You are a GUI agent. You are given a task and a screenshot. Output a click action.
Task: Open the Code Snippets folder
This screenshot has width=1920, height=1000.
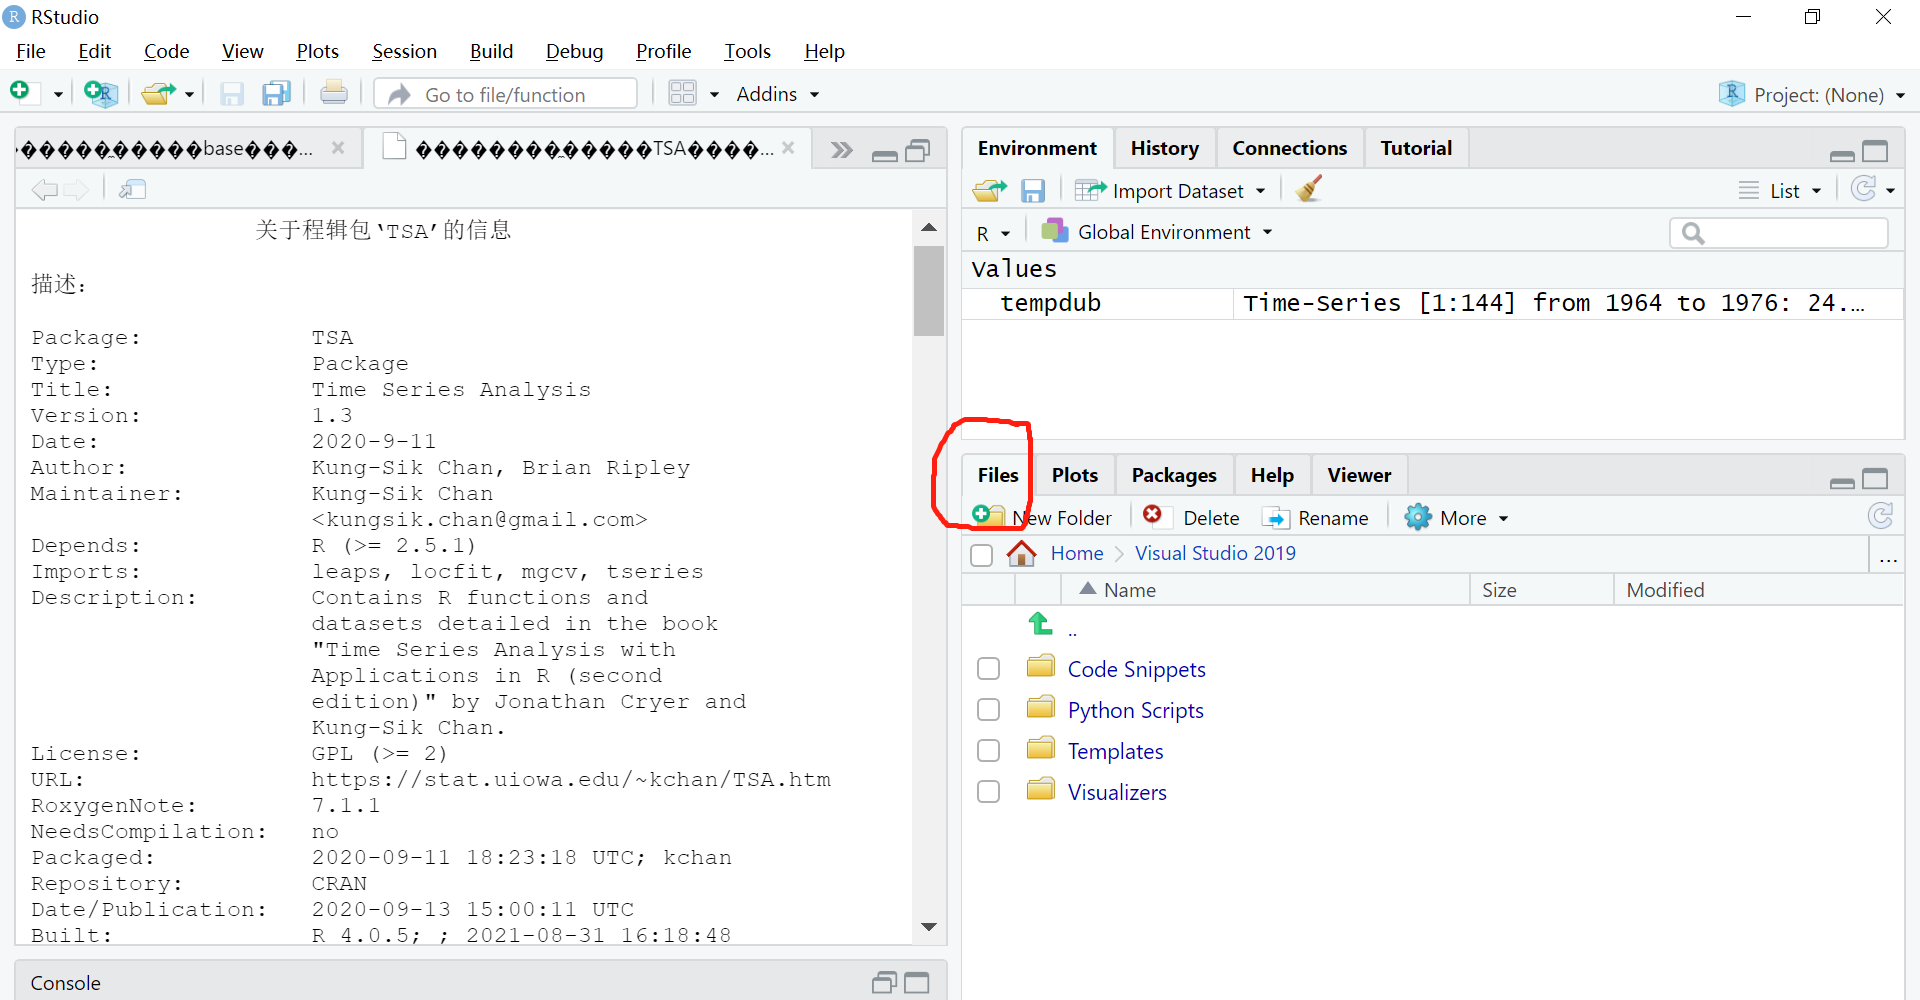tap(1136, 669)
